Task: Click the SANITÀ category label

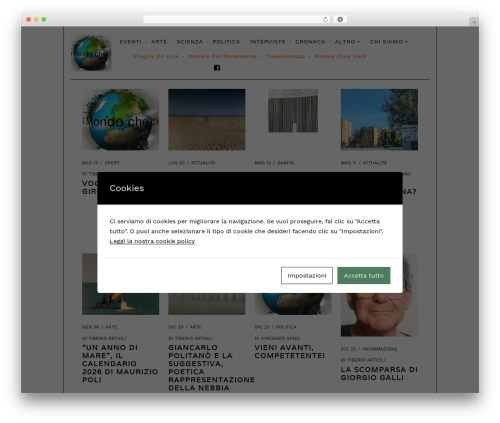Action: click(x=286, y=163)
